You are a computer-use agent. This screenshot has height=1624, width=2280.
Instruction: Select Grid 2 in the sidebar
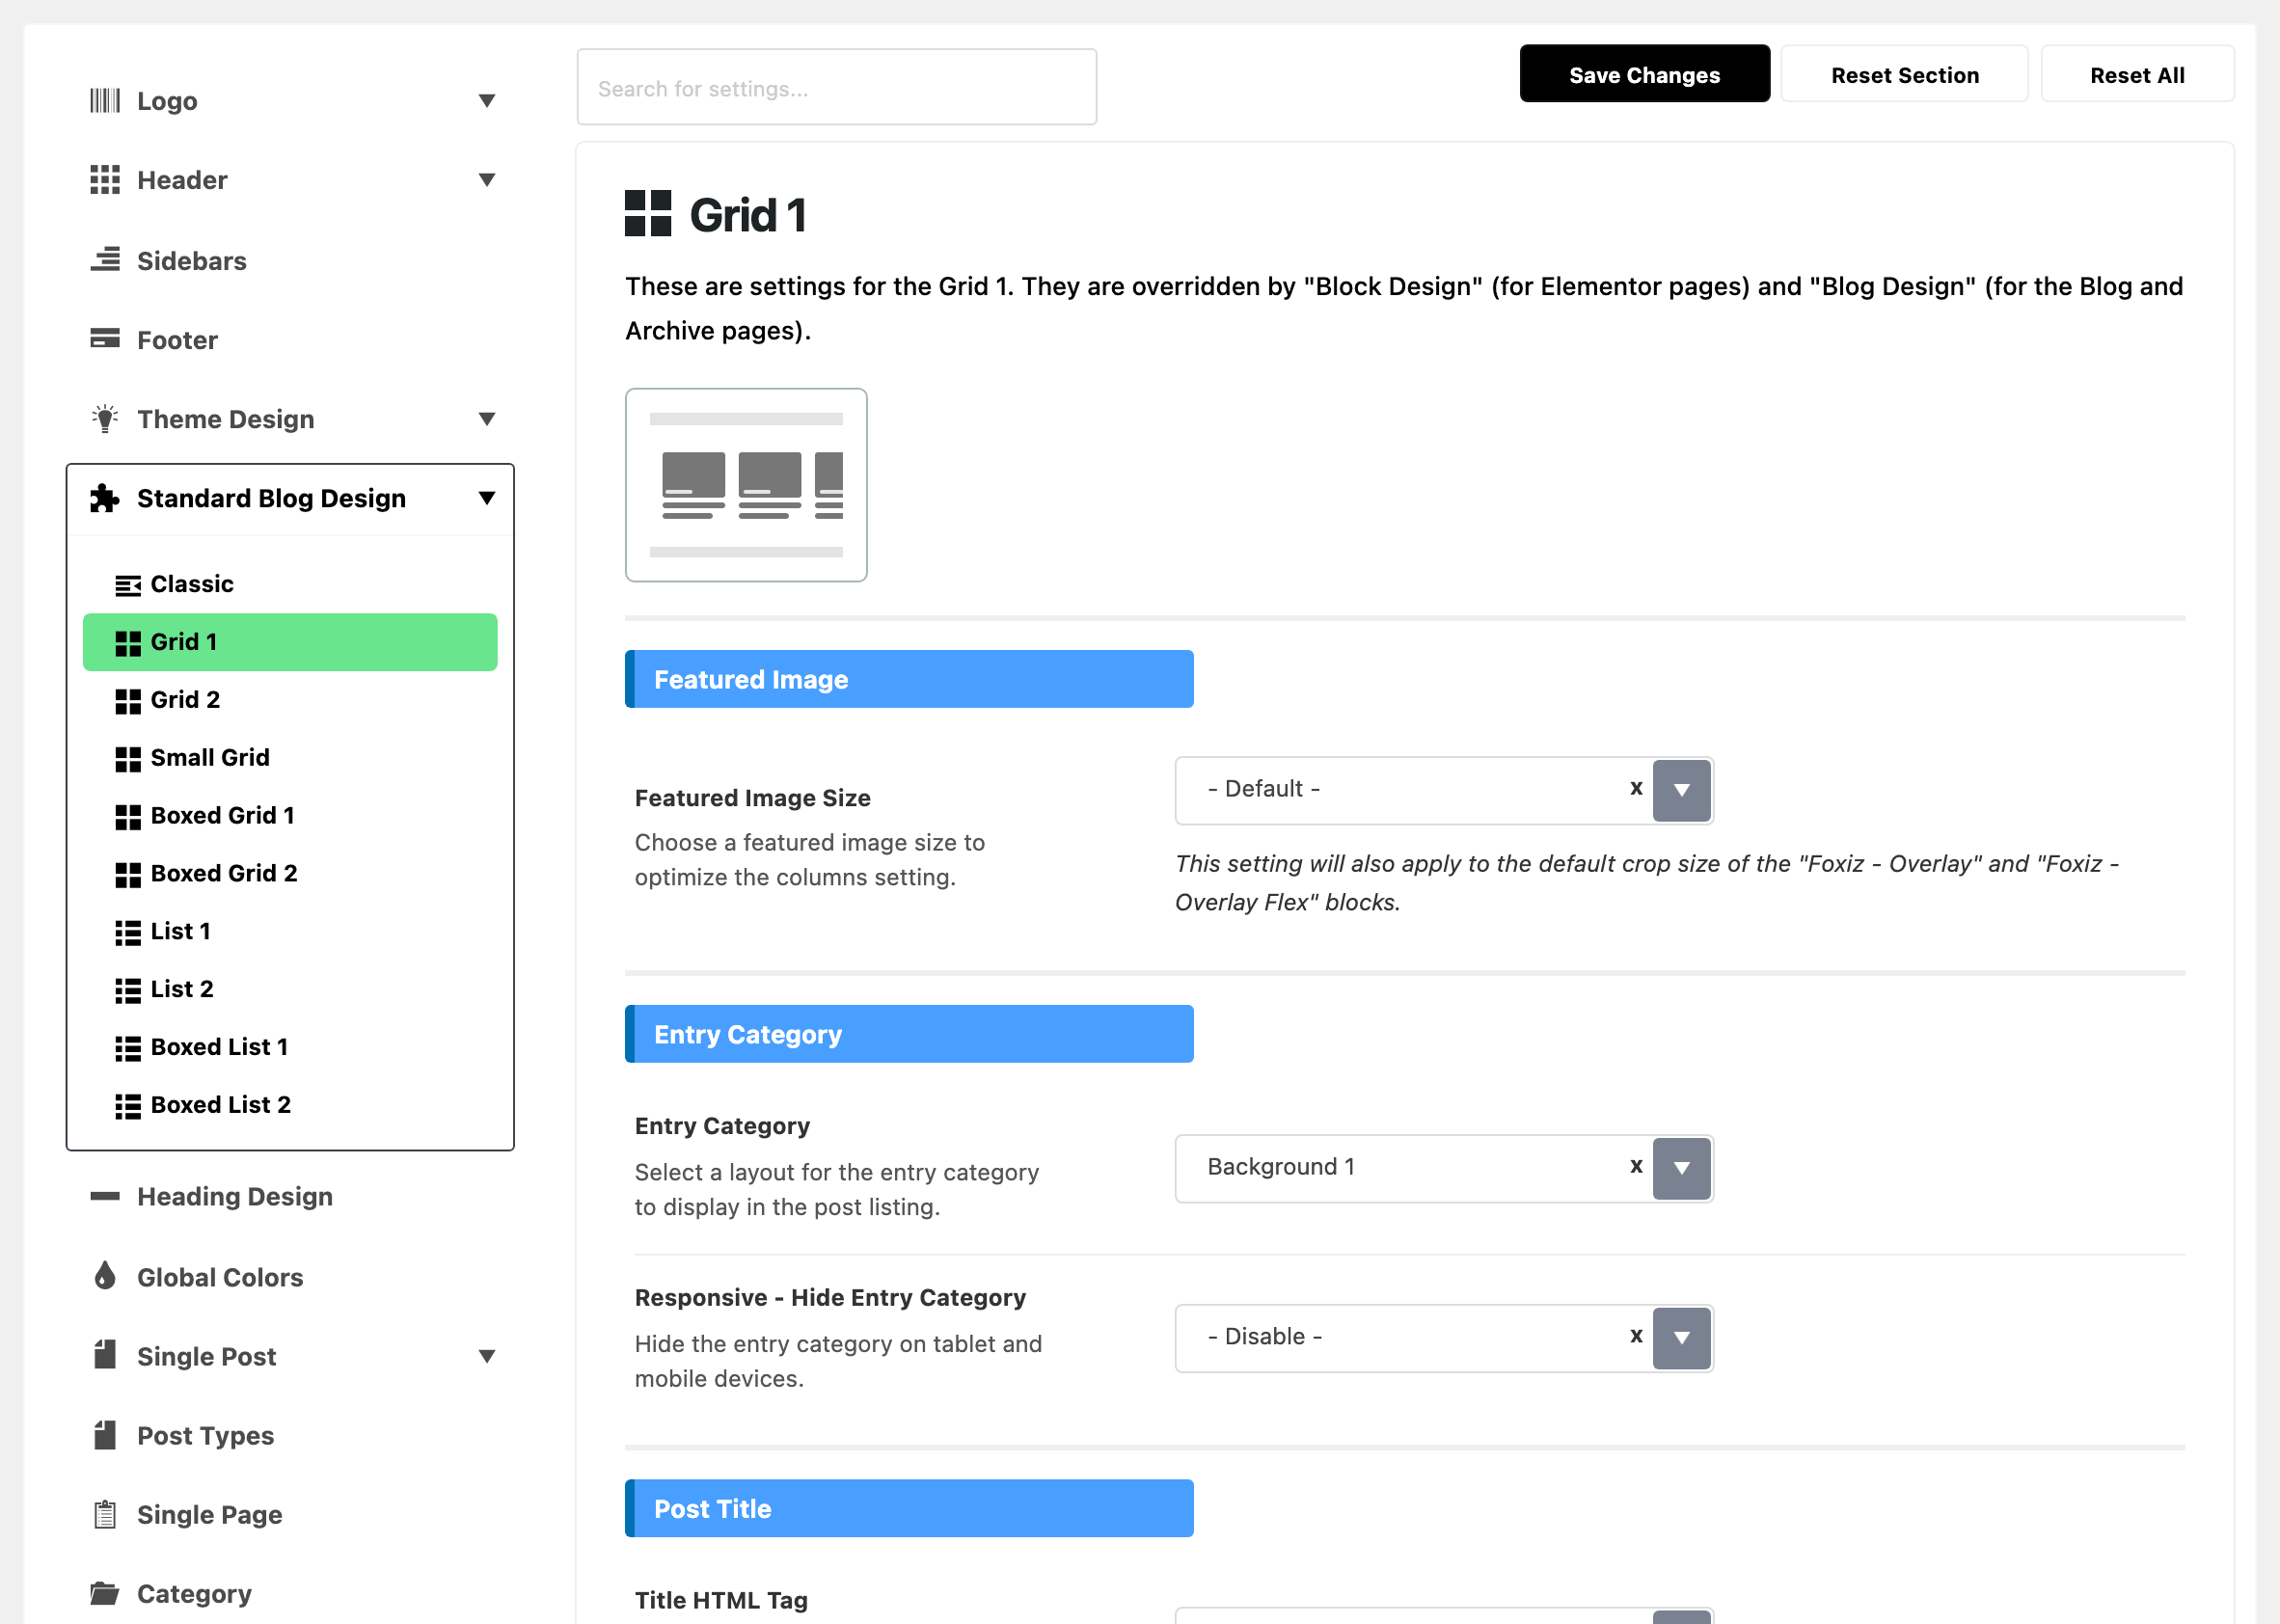[x=290, y=700]
